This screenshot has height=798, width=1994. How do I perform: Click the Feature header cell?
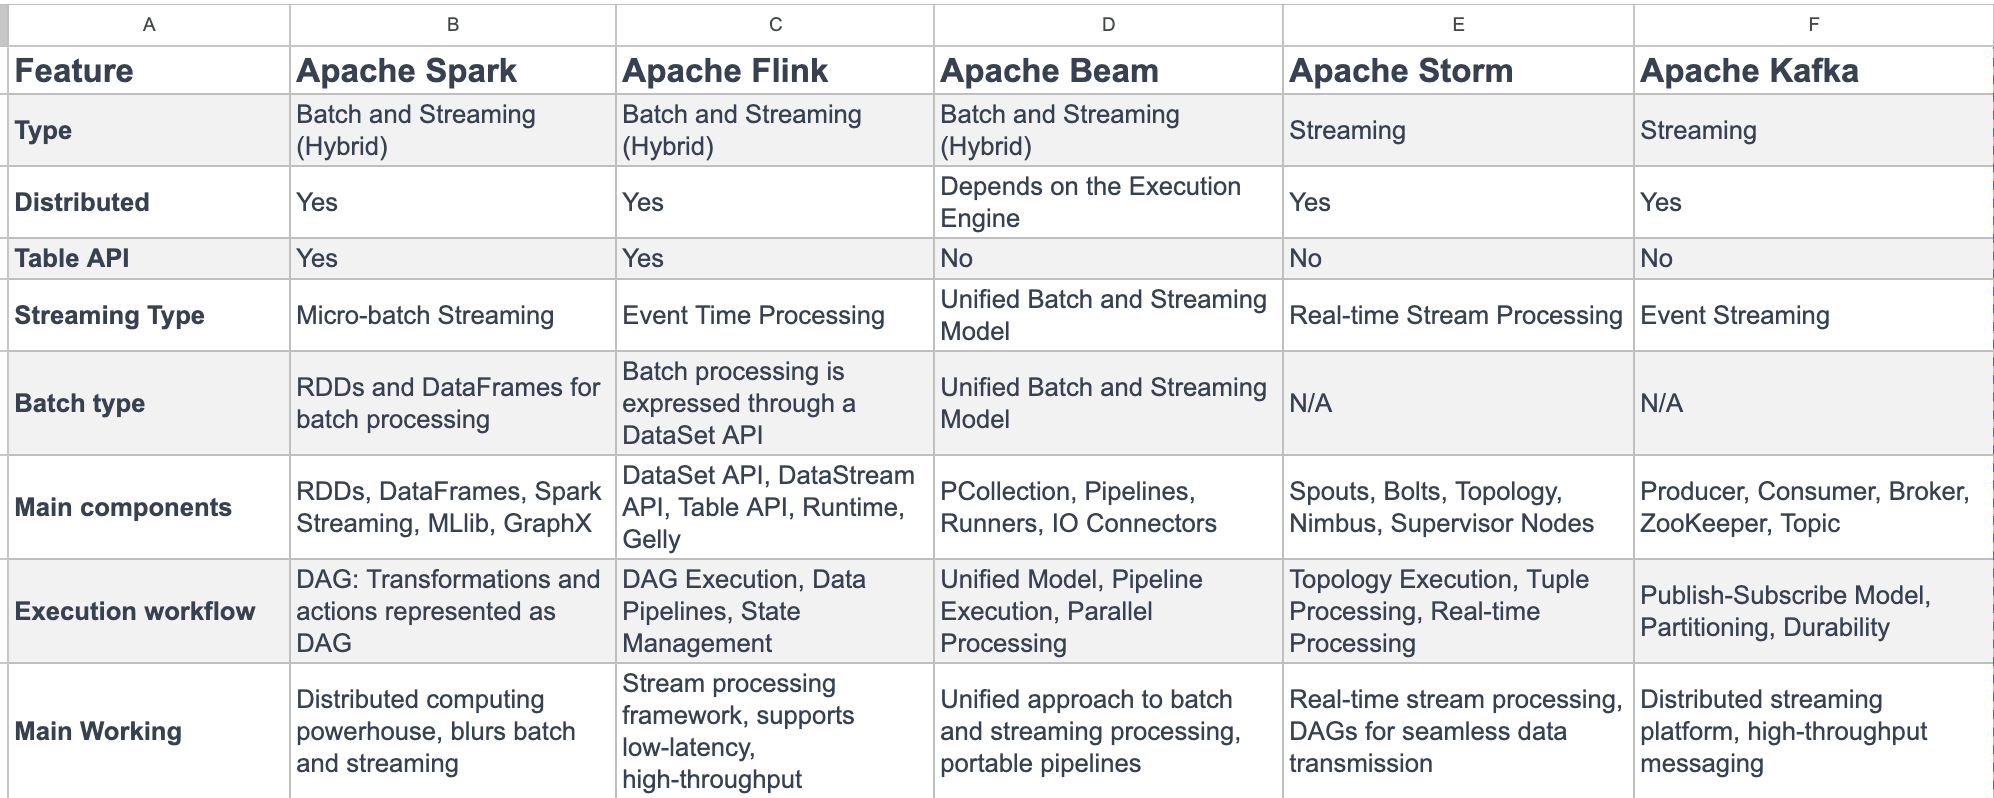point(149,70)
